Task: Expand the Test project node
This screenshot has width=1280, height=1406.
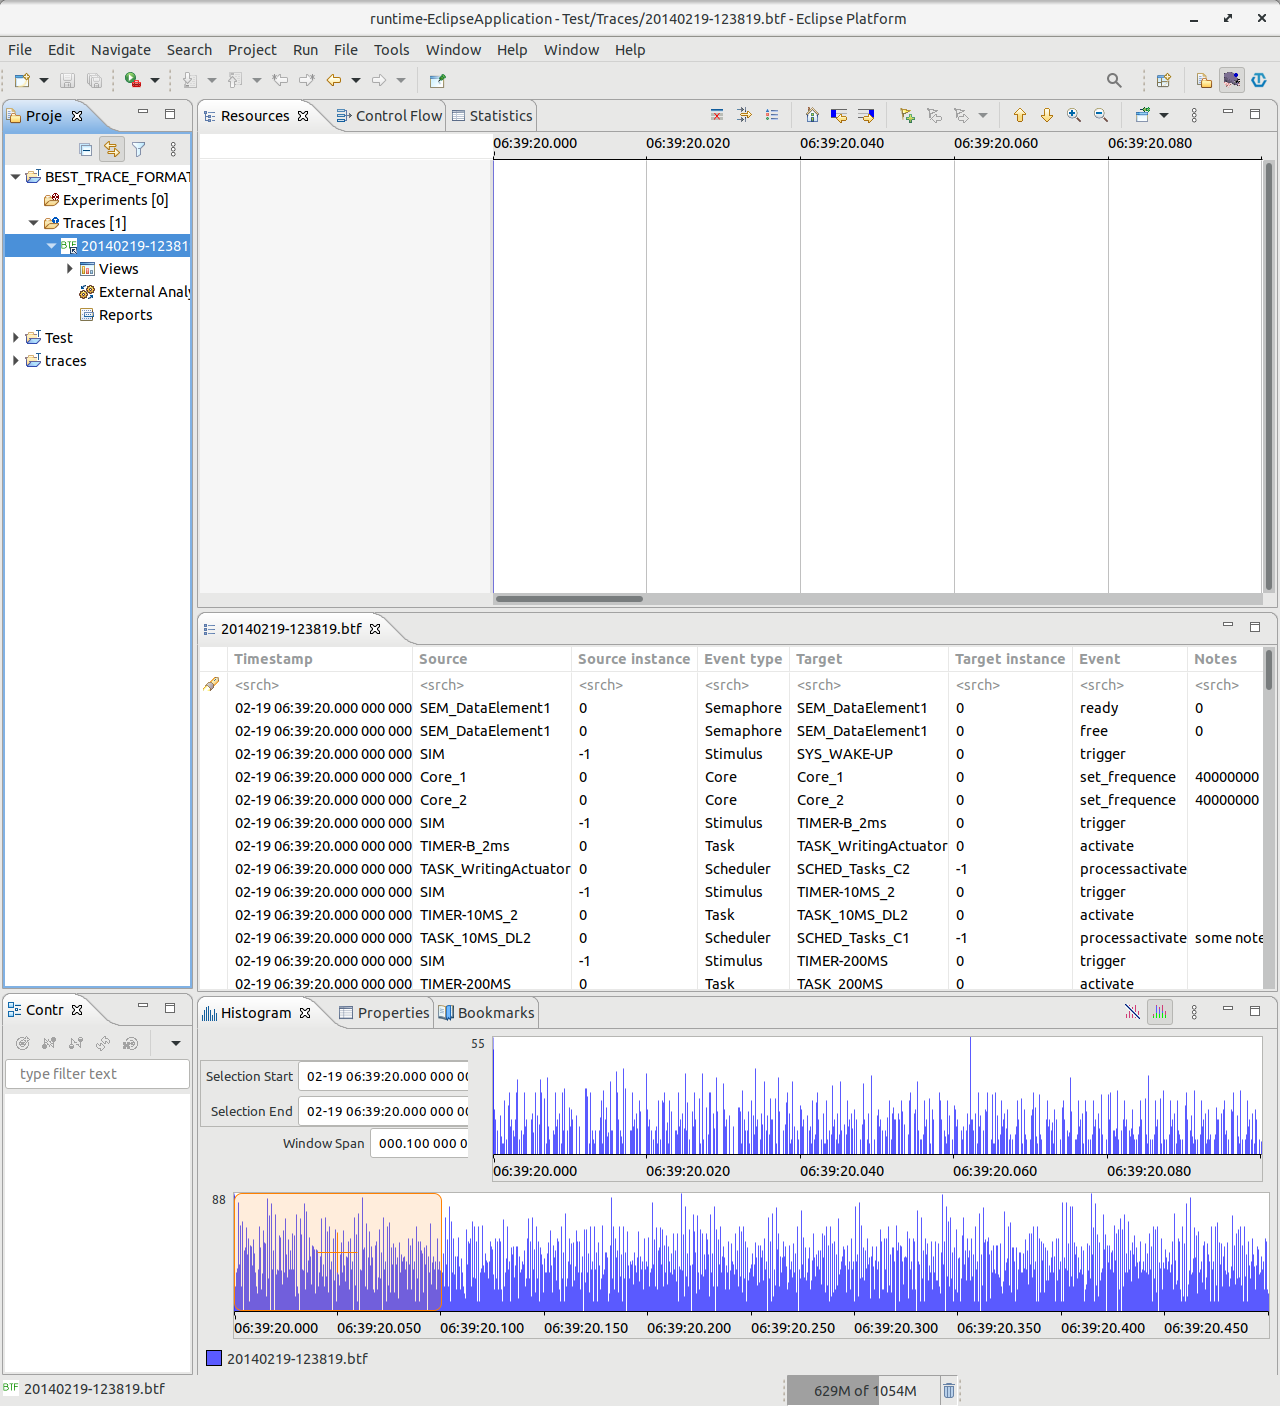Action: (15, 338)
